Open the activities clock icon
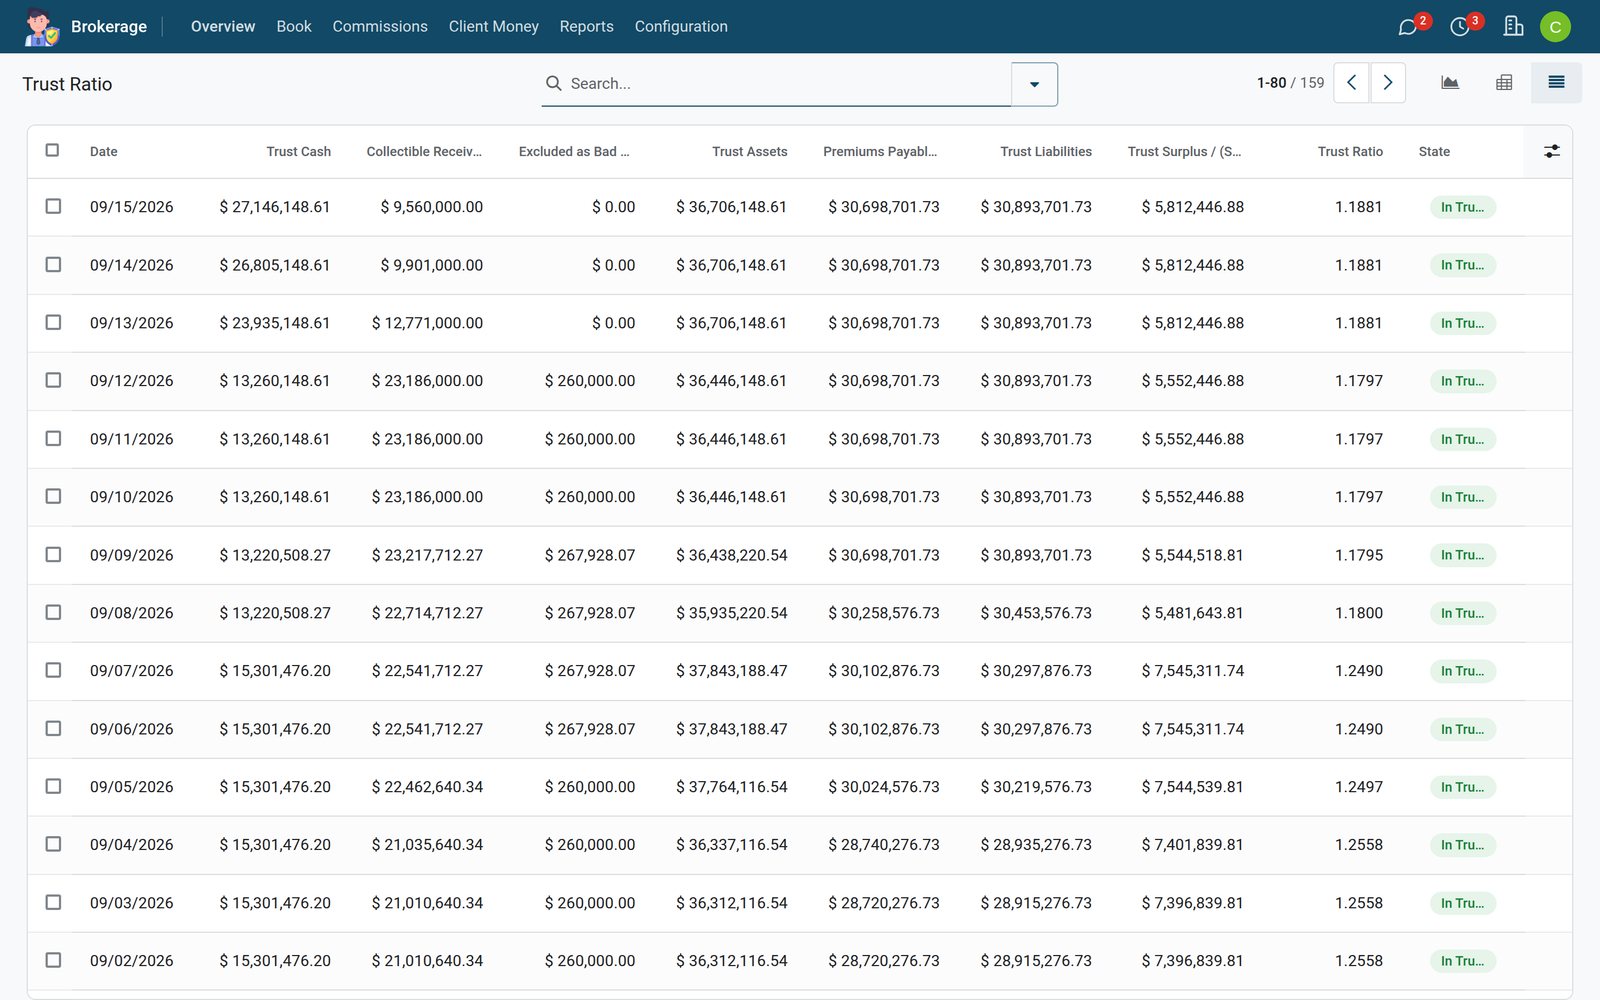Image resolution: width=1600 pixels, height=1000 pixels. click(1460, 27)
